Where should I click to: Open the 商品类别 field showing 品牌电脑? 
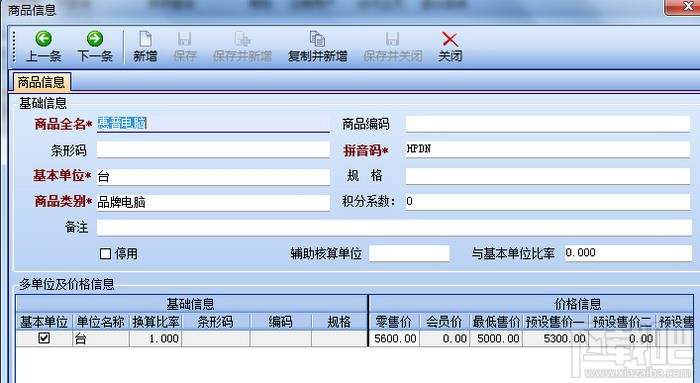(213, 202)
